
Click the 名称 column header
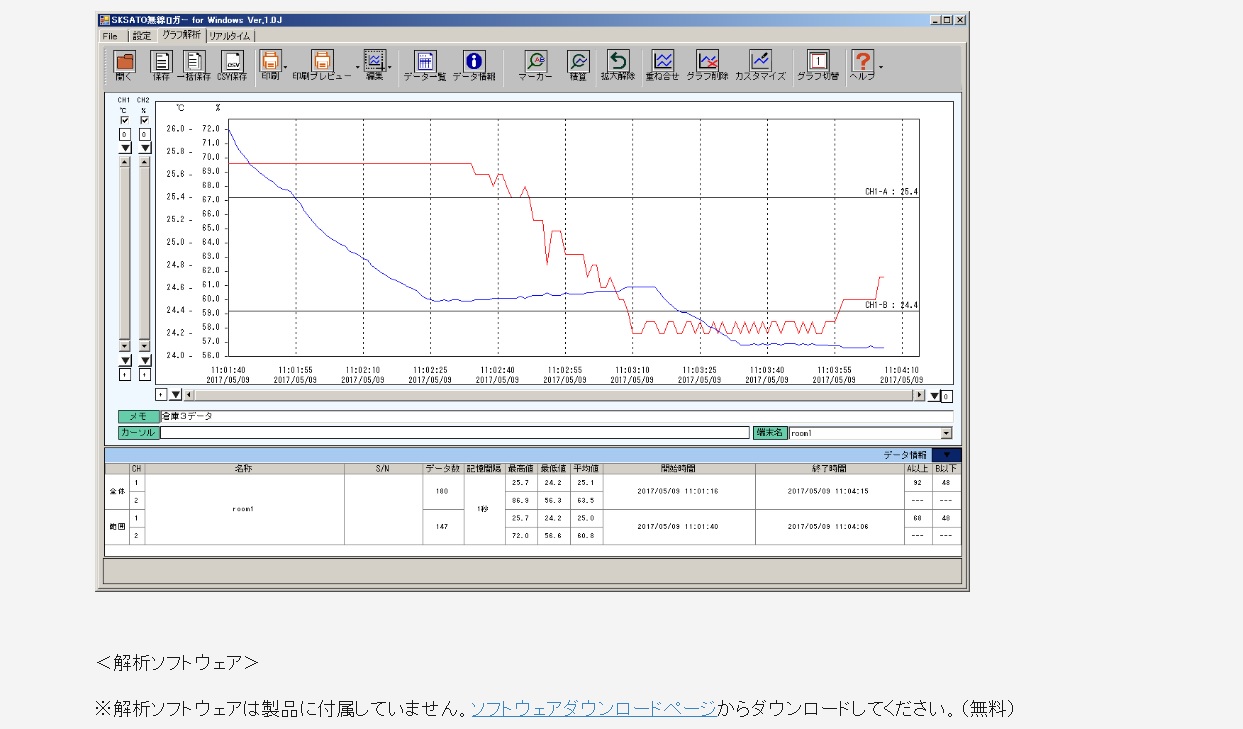(245, 468)
